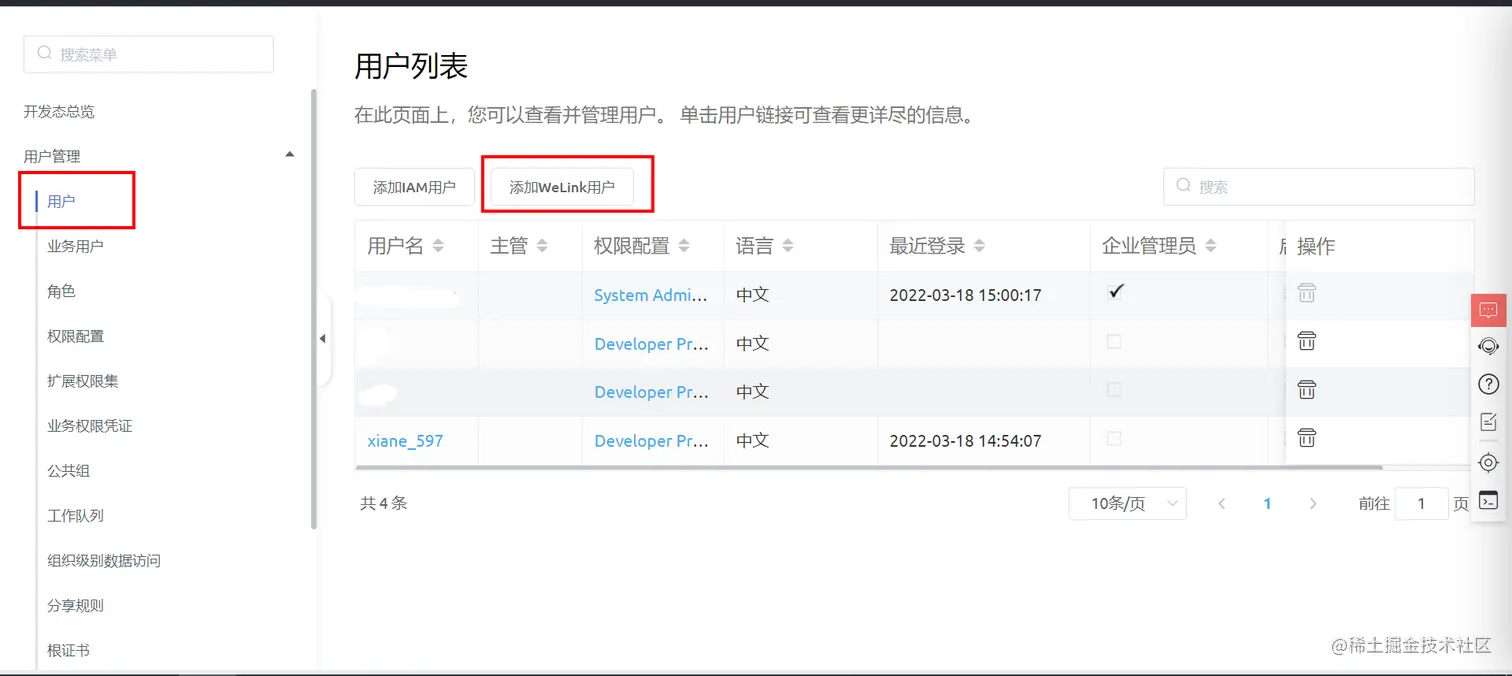The image size is (1512, 676).
Task: Open 根证书 in the sidebar
Action: 68,650
